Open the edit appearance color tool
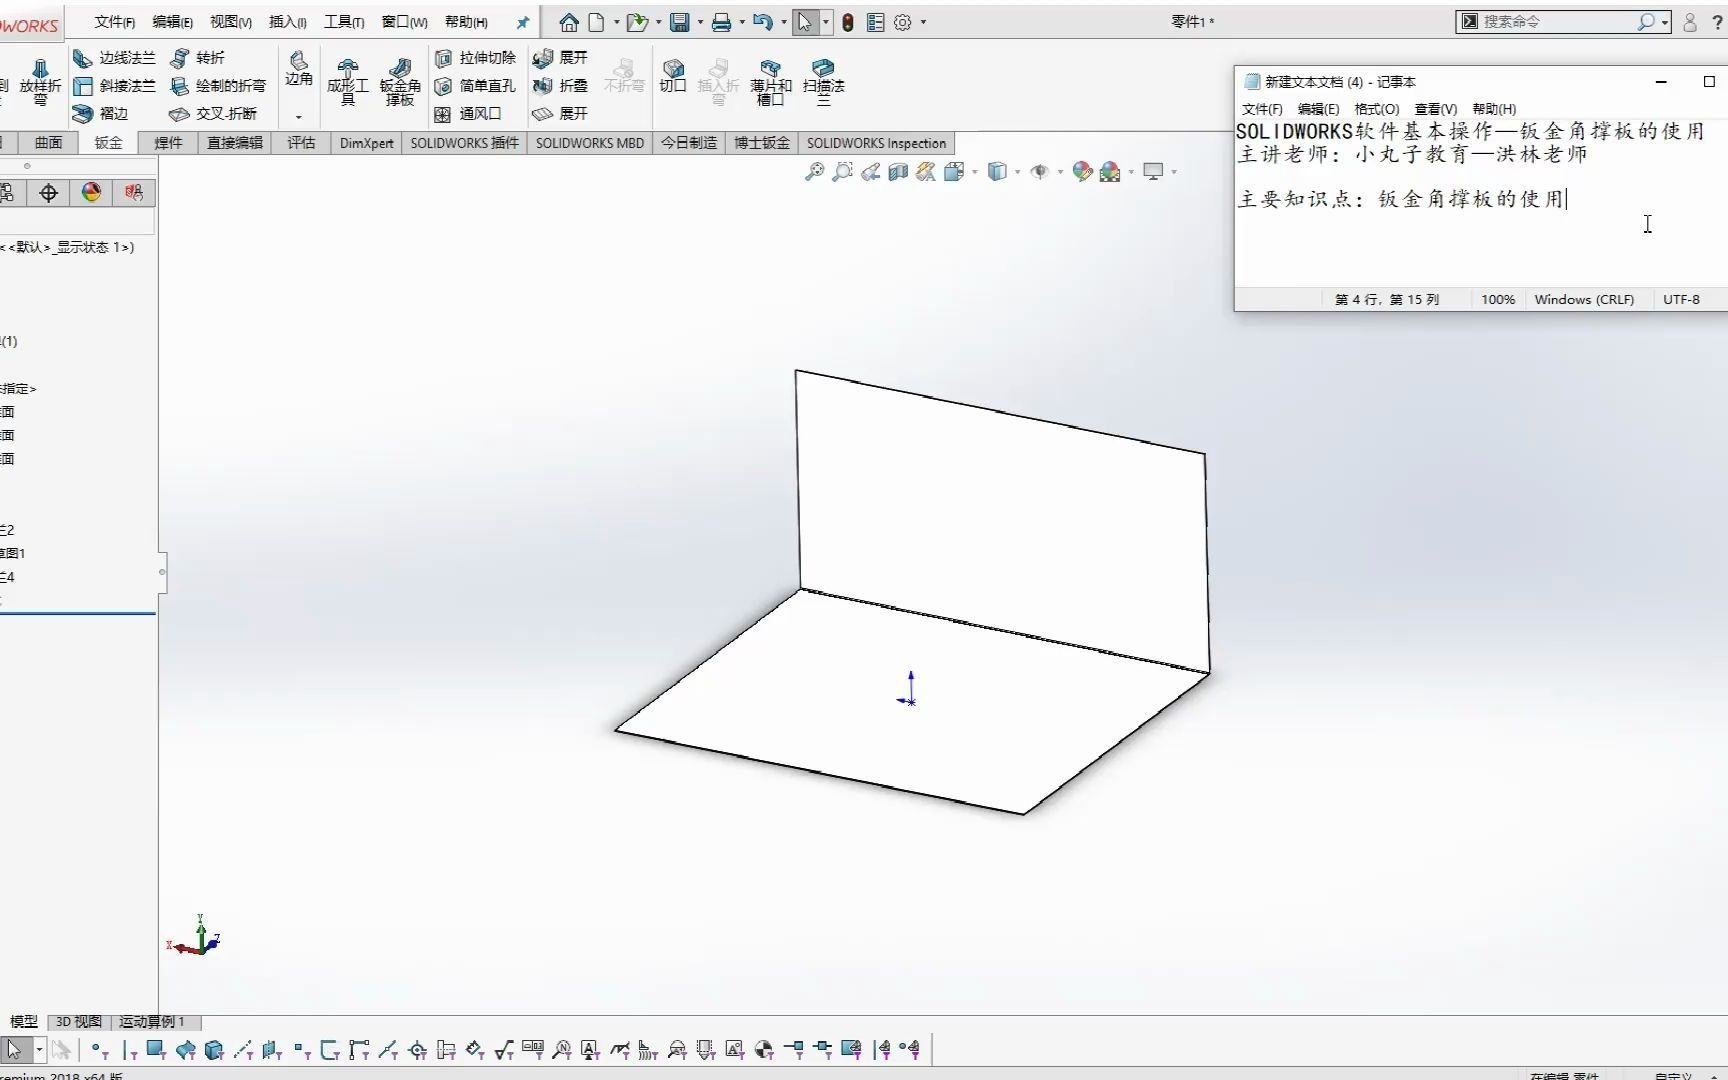Image resolution: width=1728 pixels, height=1080 pixels. coord(1082,171)
